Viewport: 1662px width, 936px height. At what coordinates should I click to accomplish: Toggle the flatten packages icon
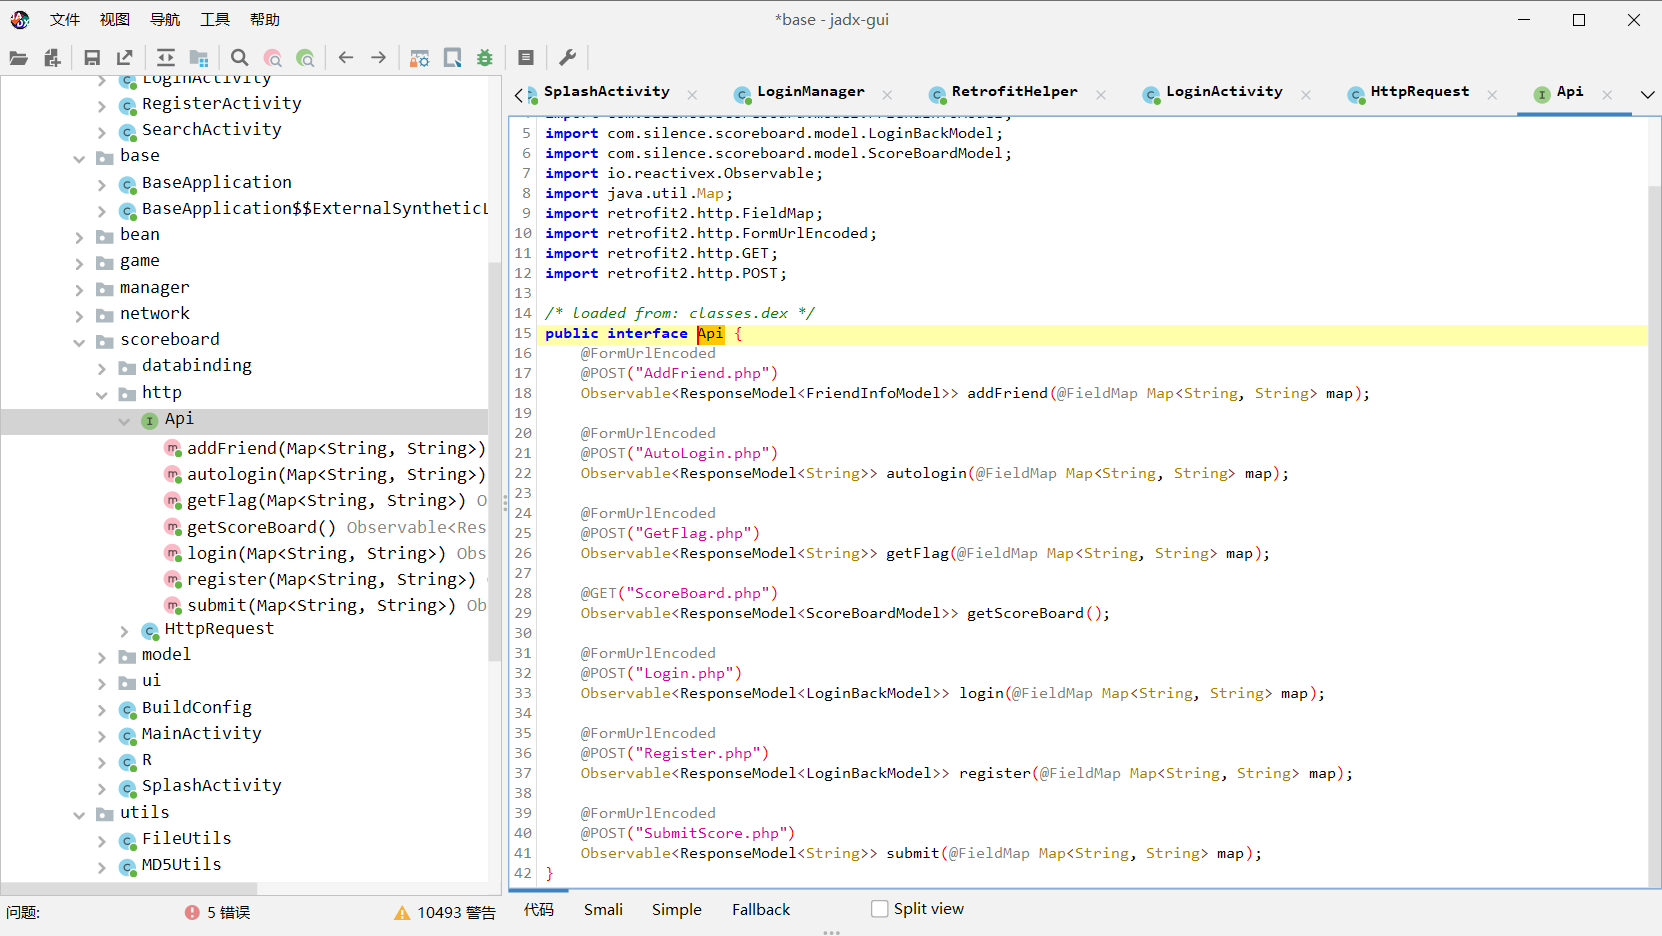pos(199,58)
